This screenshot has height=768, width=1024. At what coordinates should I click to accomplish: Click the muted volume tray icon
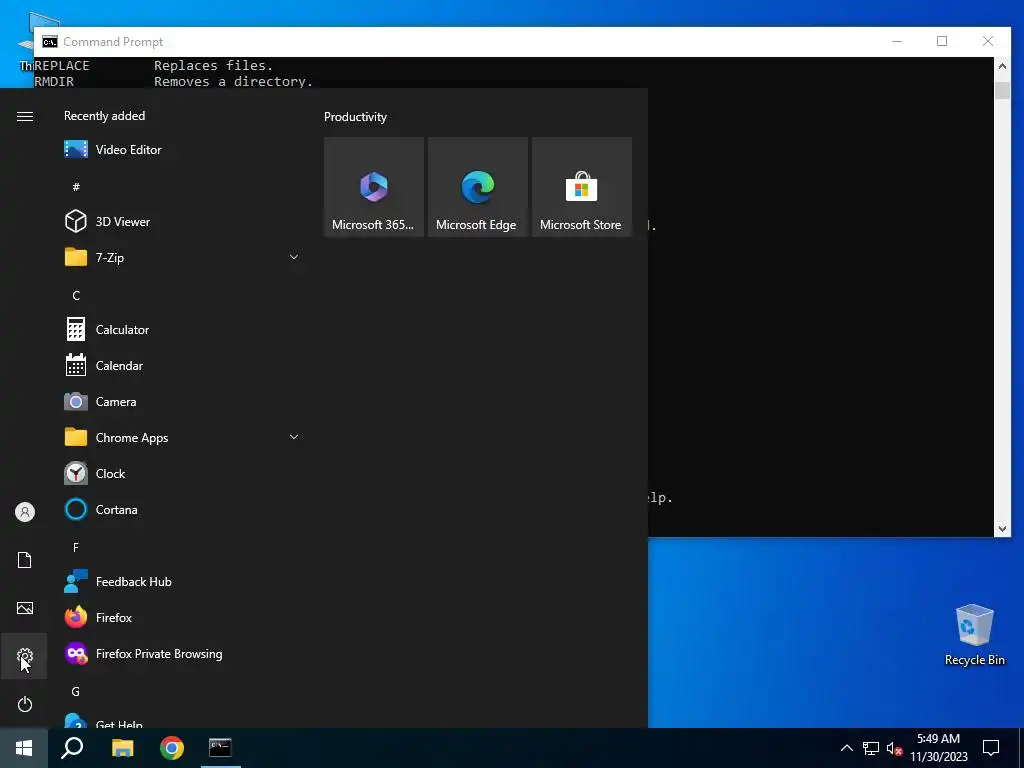tap(894, 748)
